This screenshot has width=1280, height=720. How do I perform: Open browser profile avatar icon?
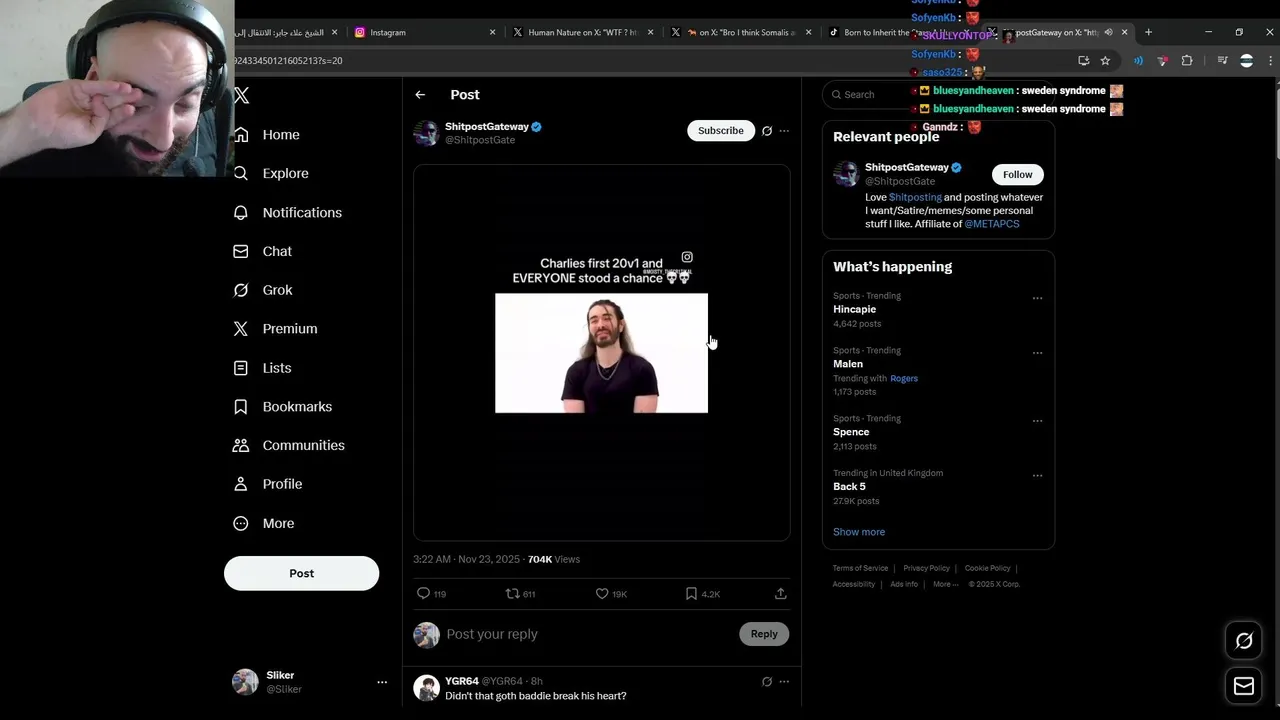(1246, 61)
